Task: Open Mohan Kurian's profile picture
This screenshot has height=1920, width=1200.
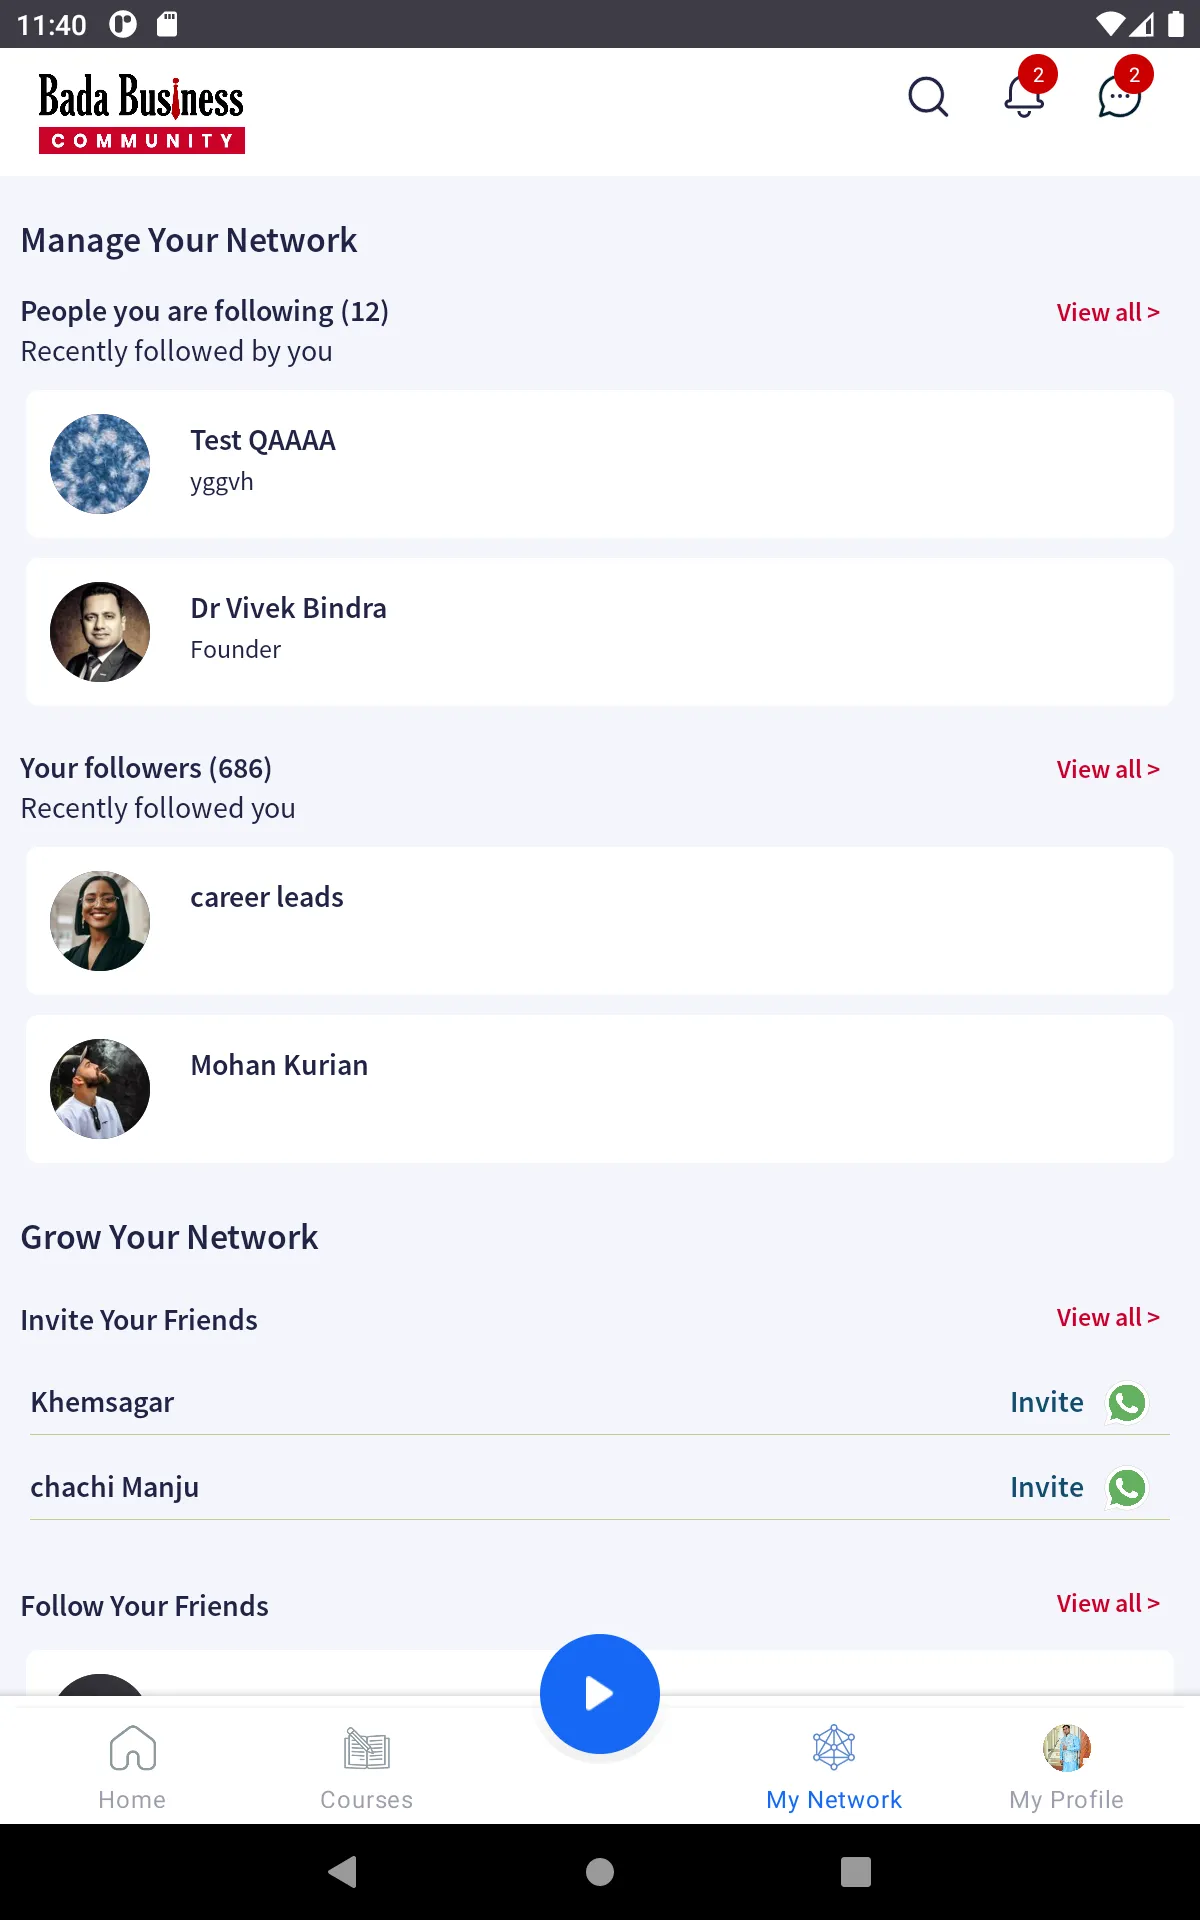Action: pos(100,1088)
